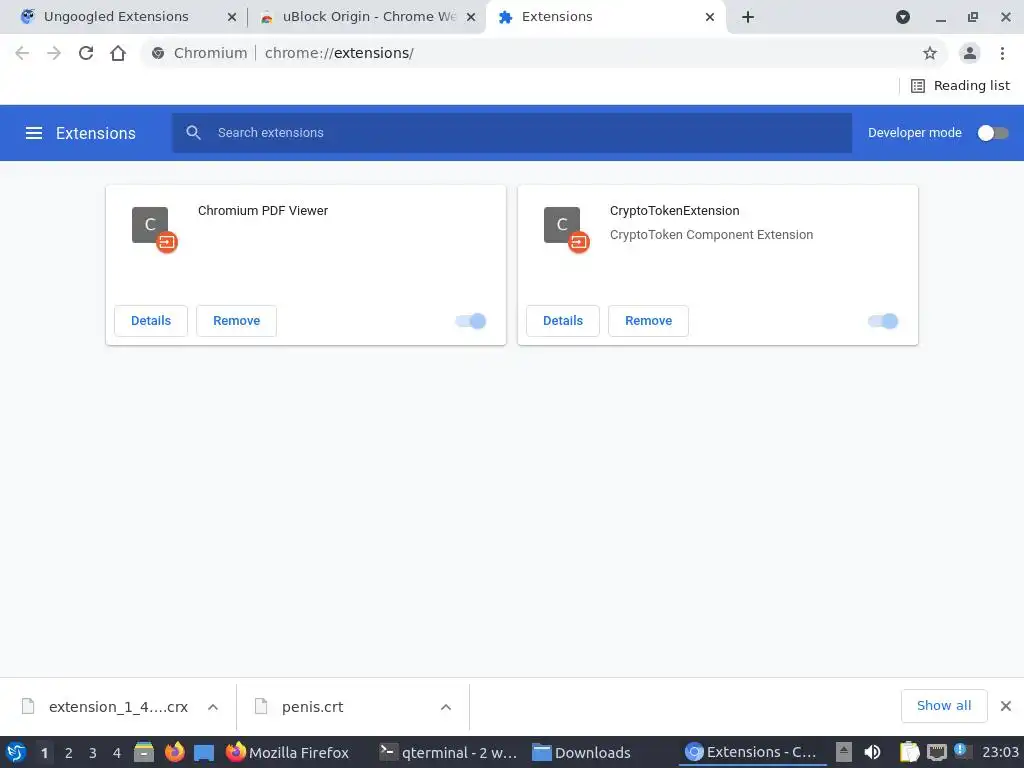Click the show desktop panel icon
1024x768 pixels.
click(204, 752)
